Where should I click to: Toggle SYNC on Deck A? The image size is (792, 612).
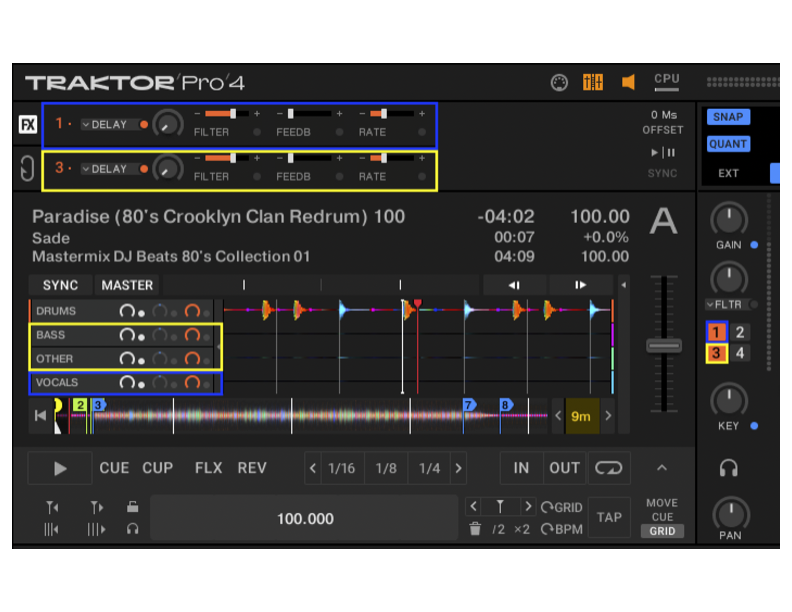(x=60, y=285)
